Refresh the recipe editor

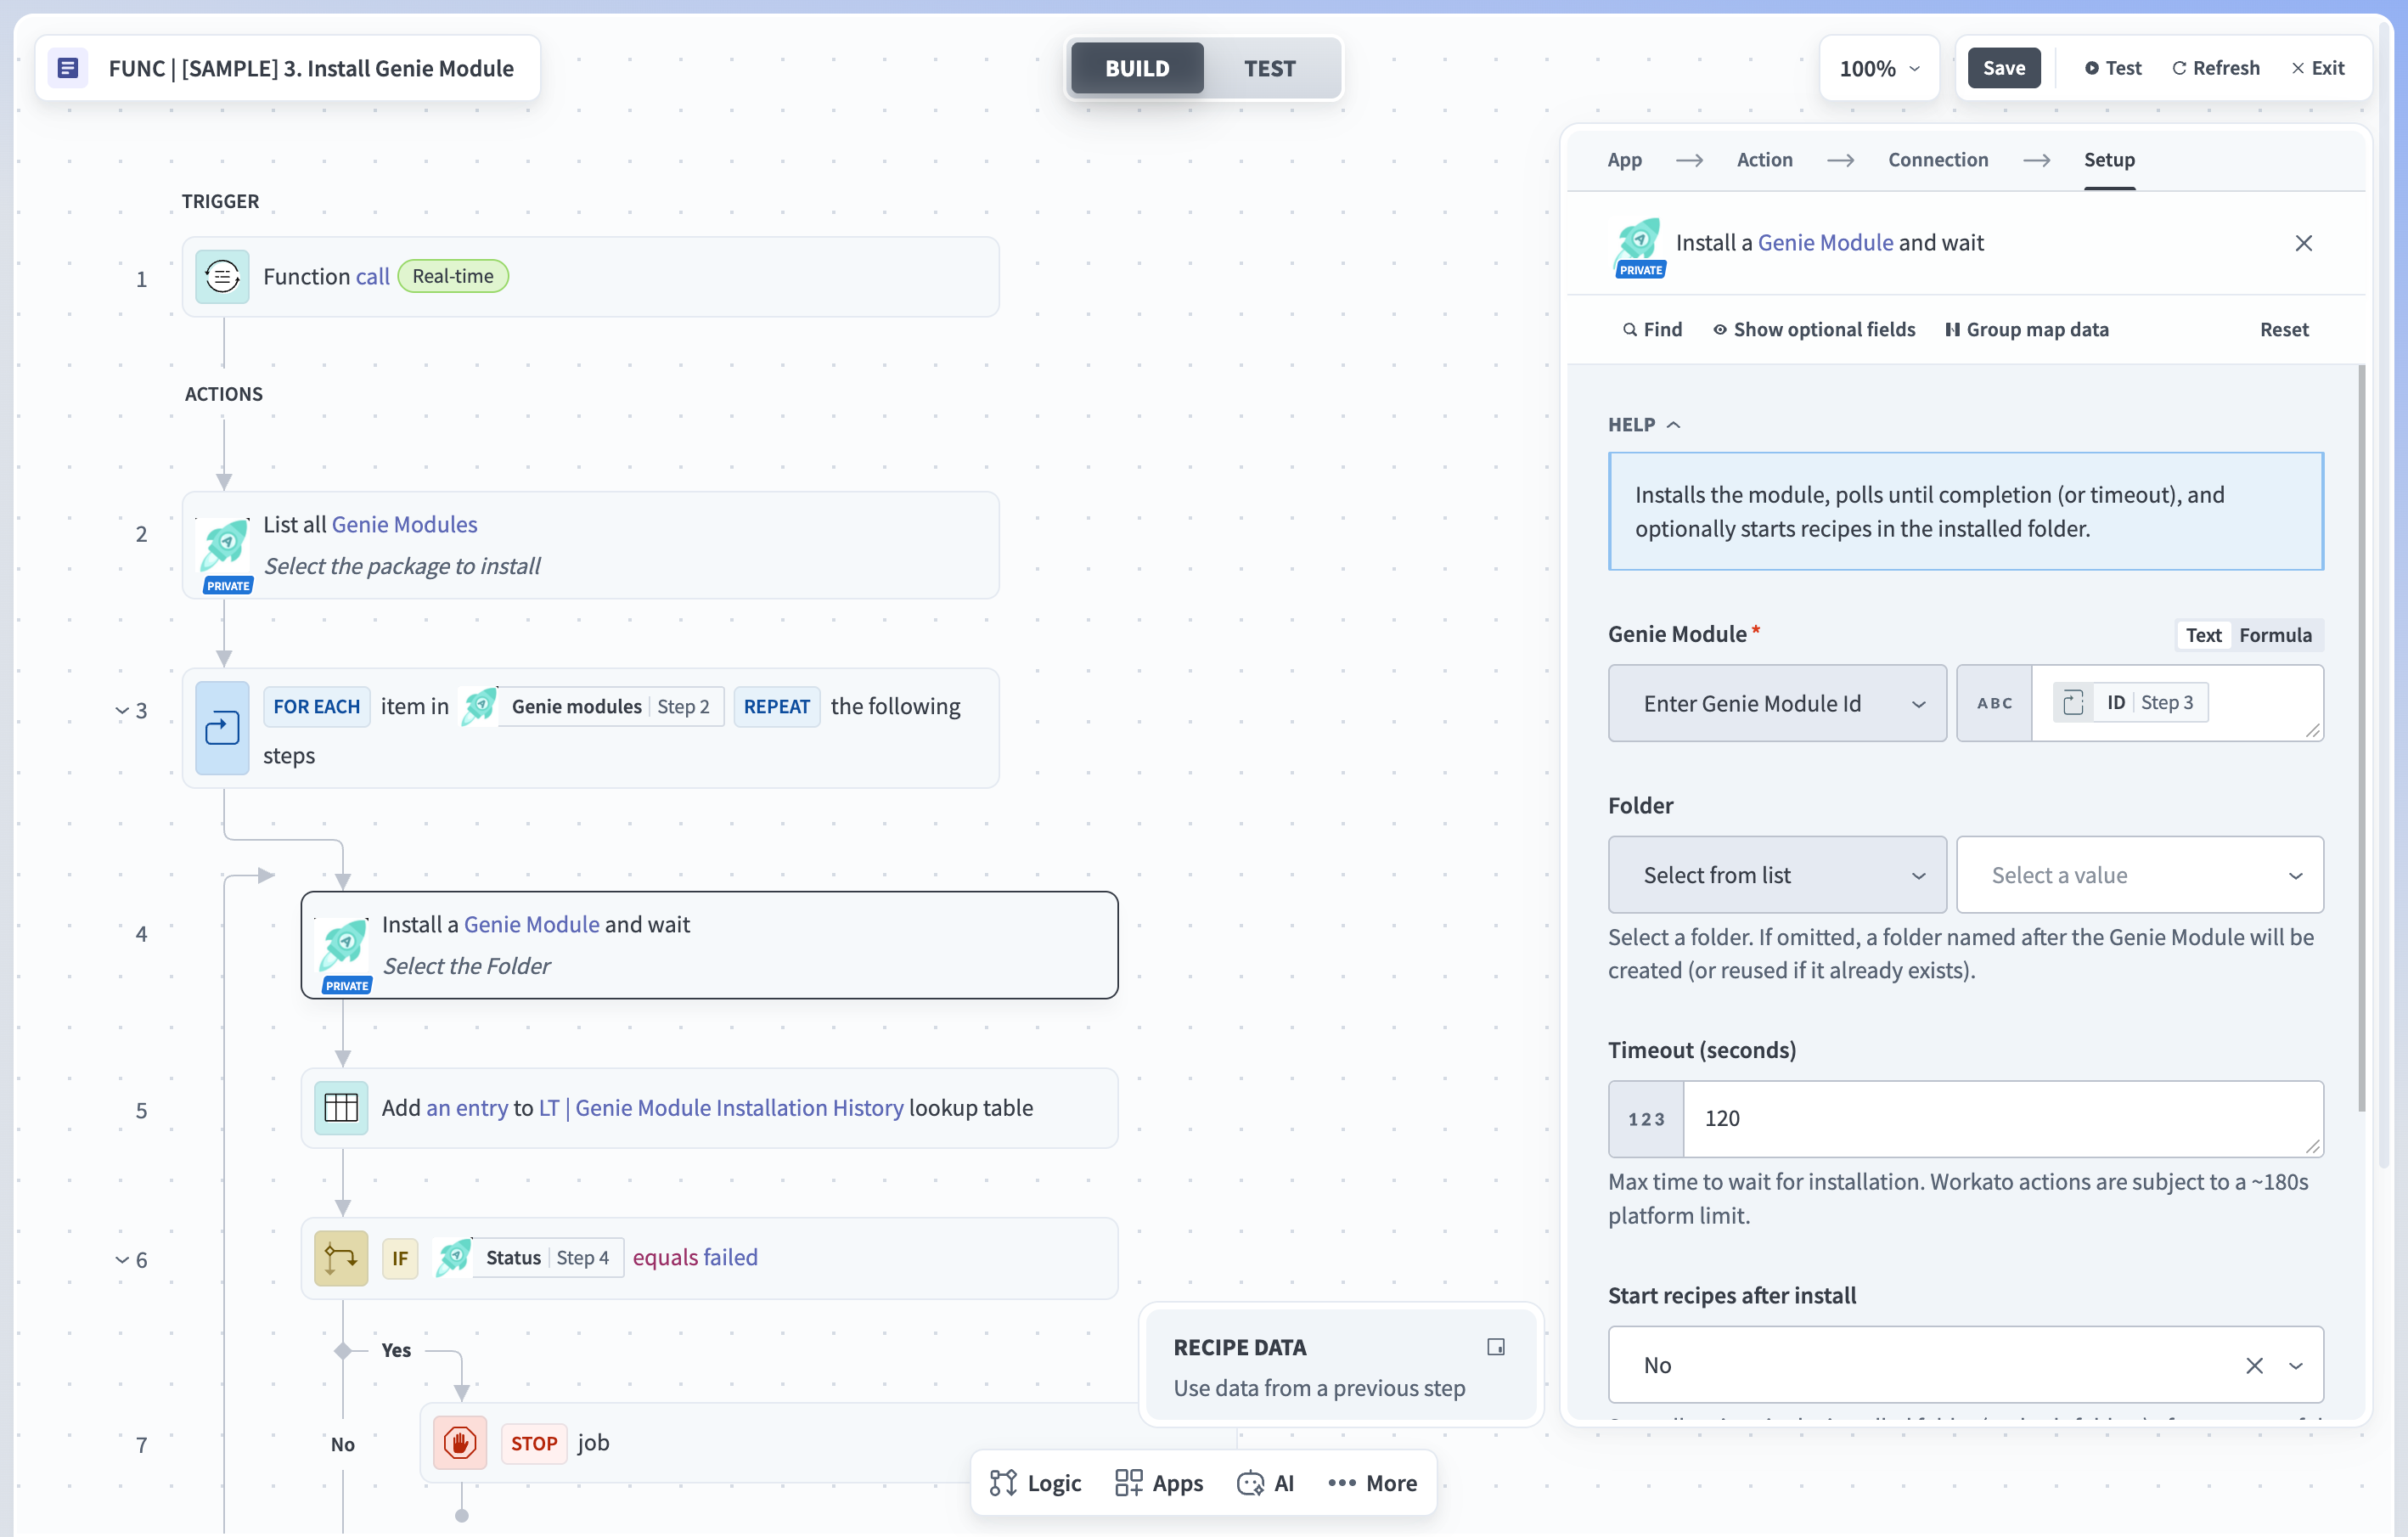tap(2215, 68)
